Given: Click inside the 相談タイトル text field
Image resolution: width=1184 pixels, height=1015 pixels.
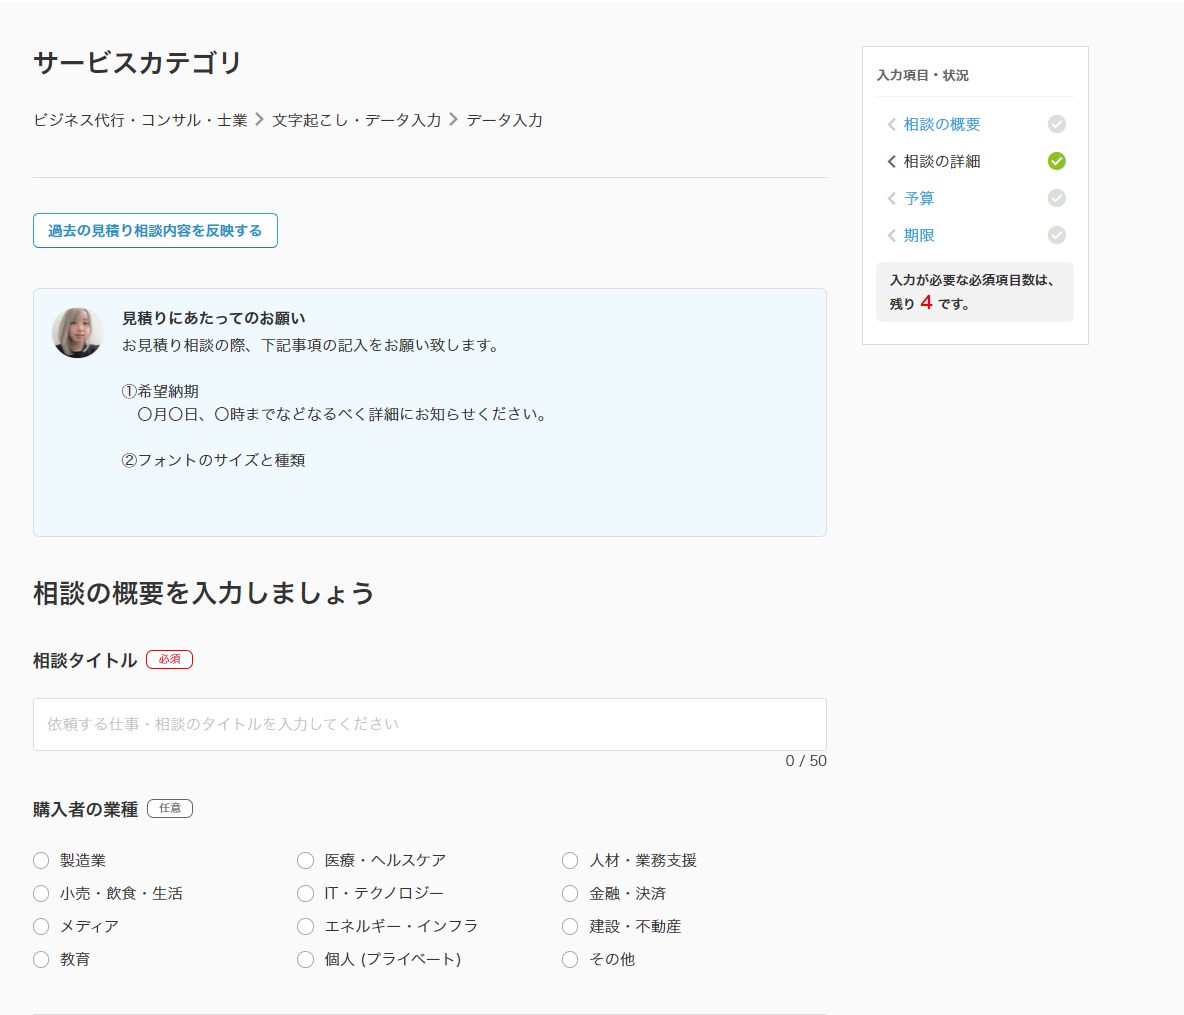Looking at the screenshot, I should coord(429,724).
